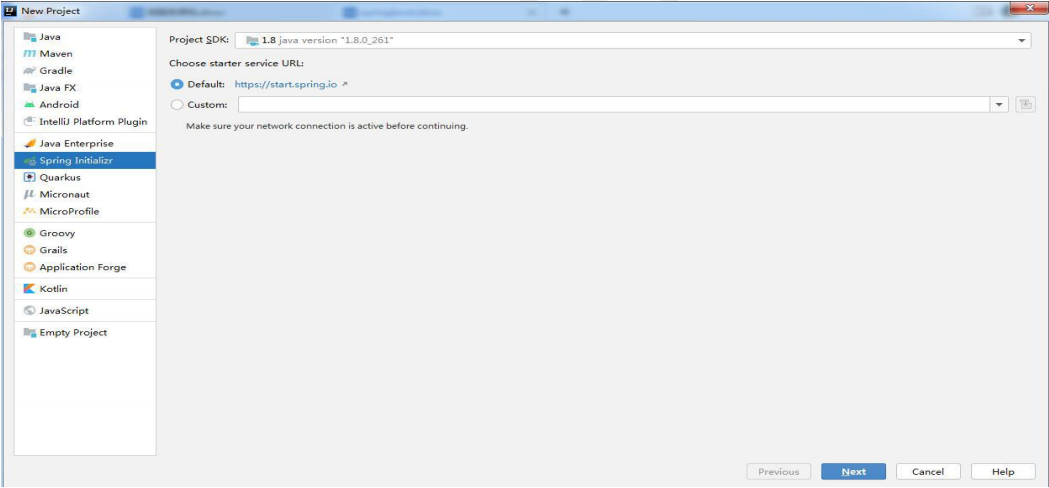Click the Application Forge icon
The height and width of the screenshot is (488, 1049).
[x=29, y=267]
